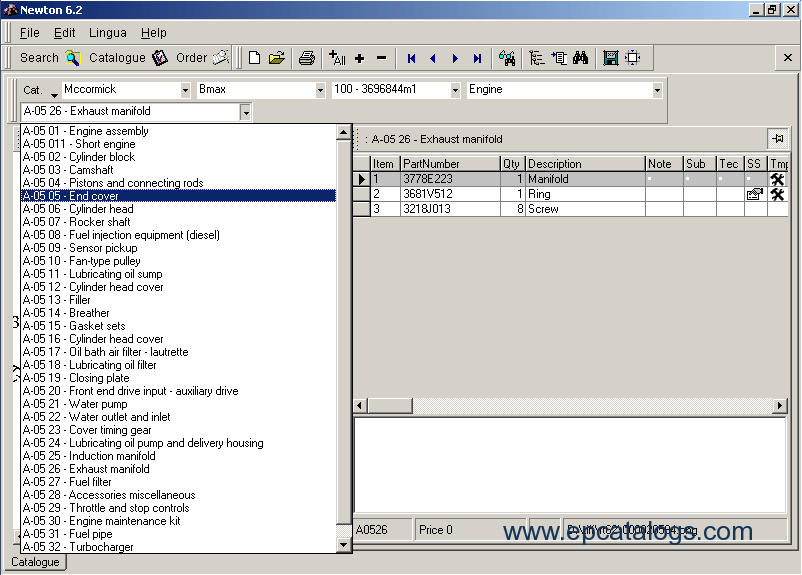This screenshot has height=575, width=802.
Task: Click the add-to-list document icon
Action: (x=559, y=58)
